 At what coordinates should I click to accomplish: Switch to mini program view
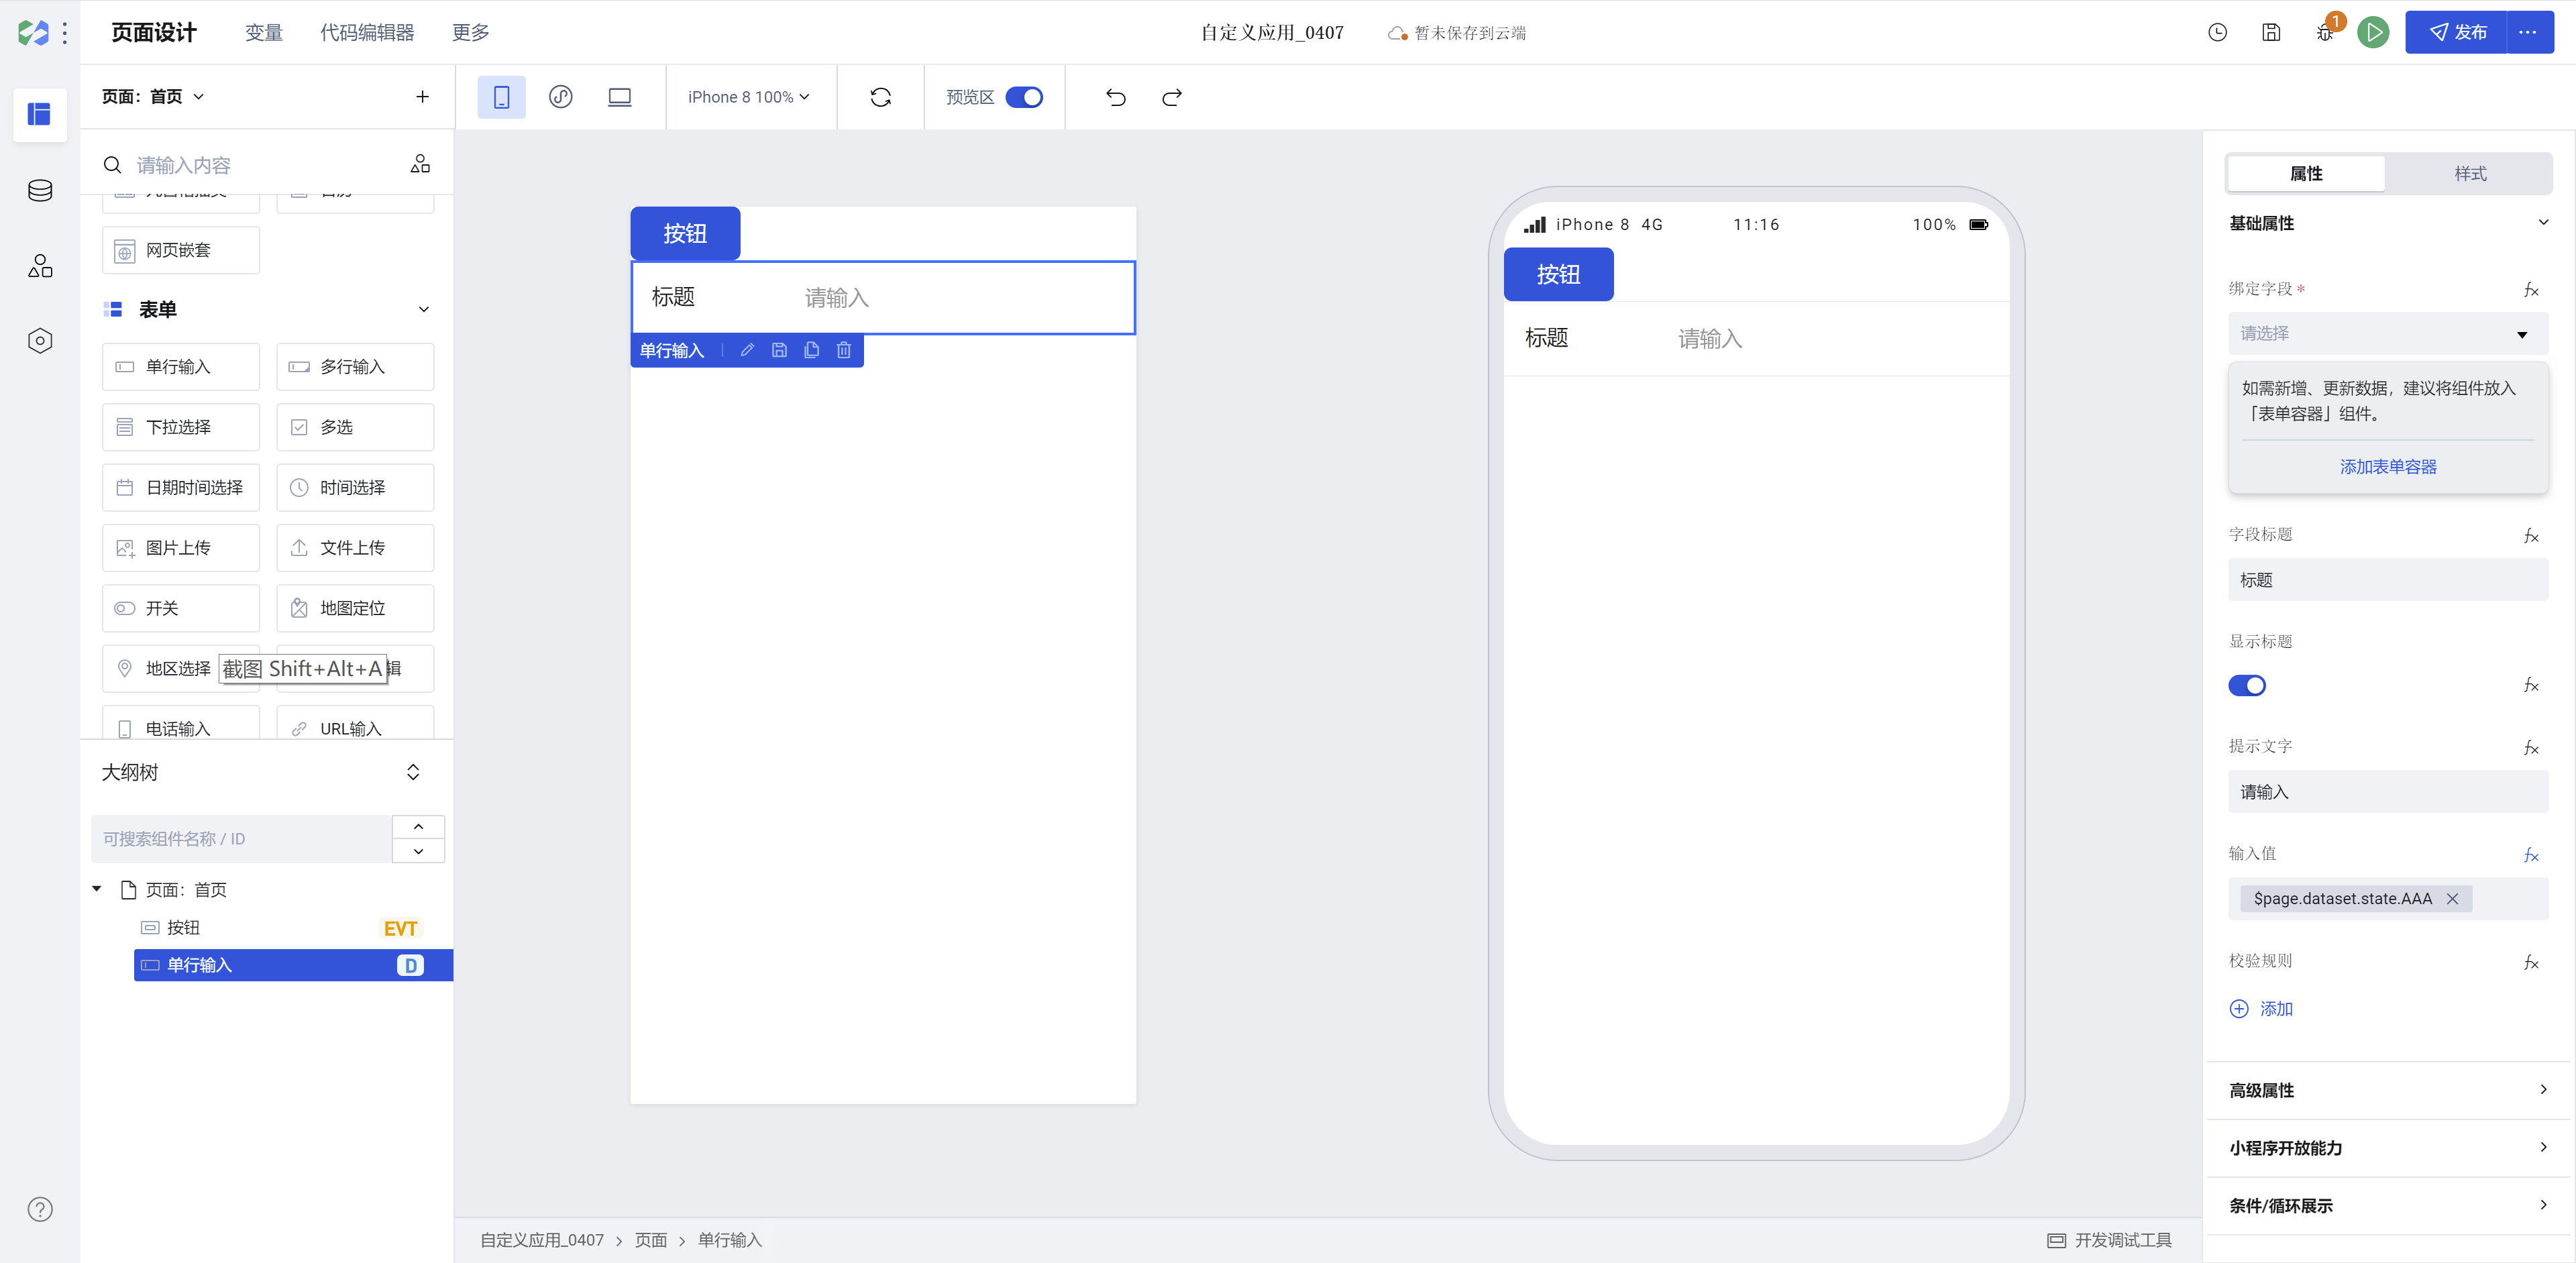pyautogui.click(x=561, y=97)
